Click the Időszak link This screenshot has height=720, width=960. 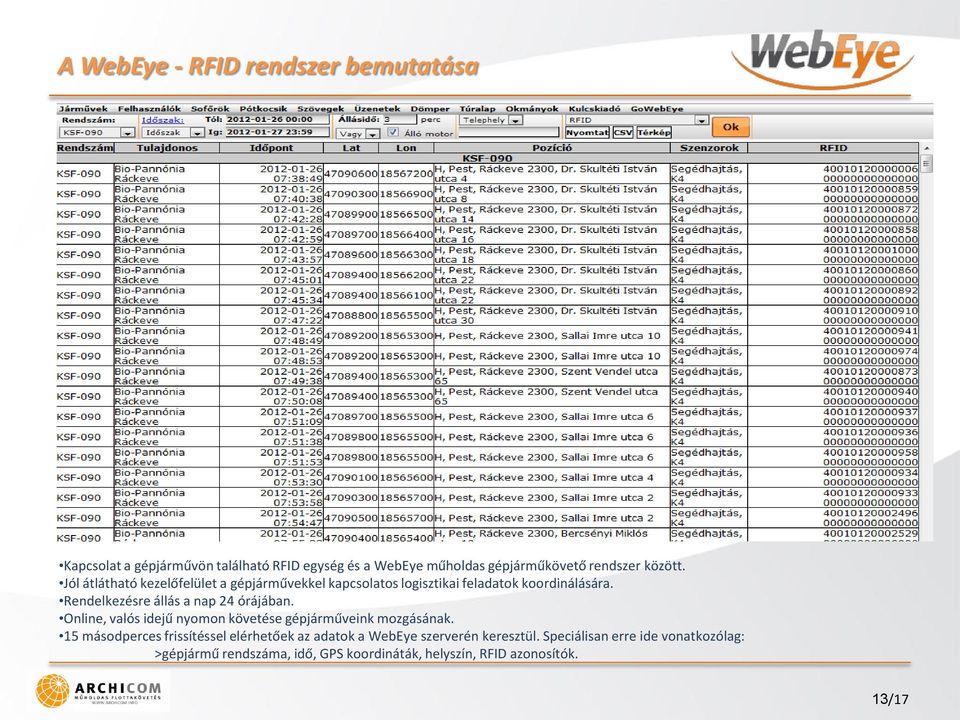coord(163,120)
